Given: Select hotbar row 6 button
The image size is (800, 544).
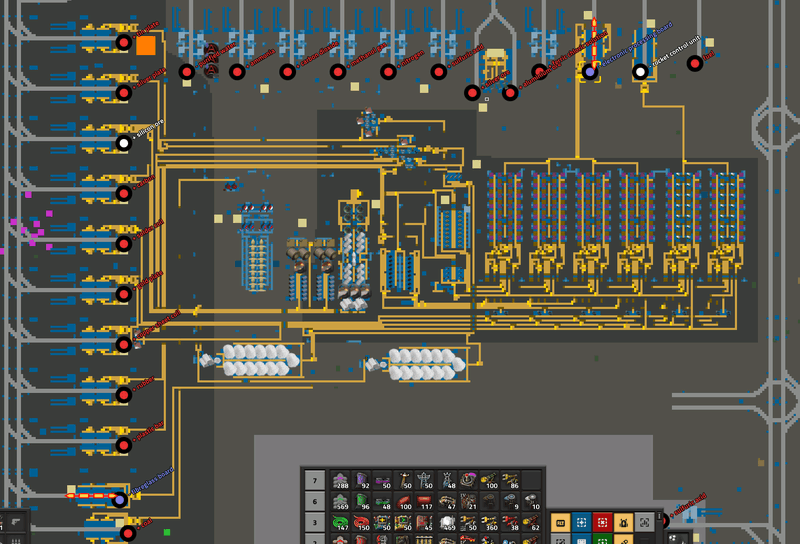Looking at the screenshot, I should point(315,502).
